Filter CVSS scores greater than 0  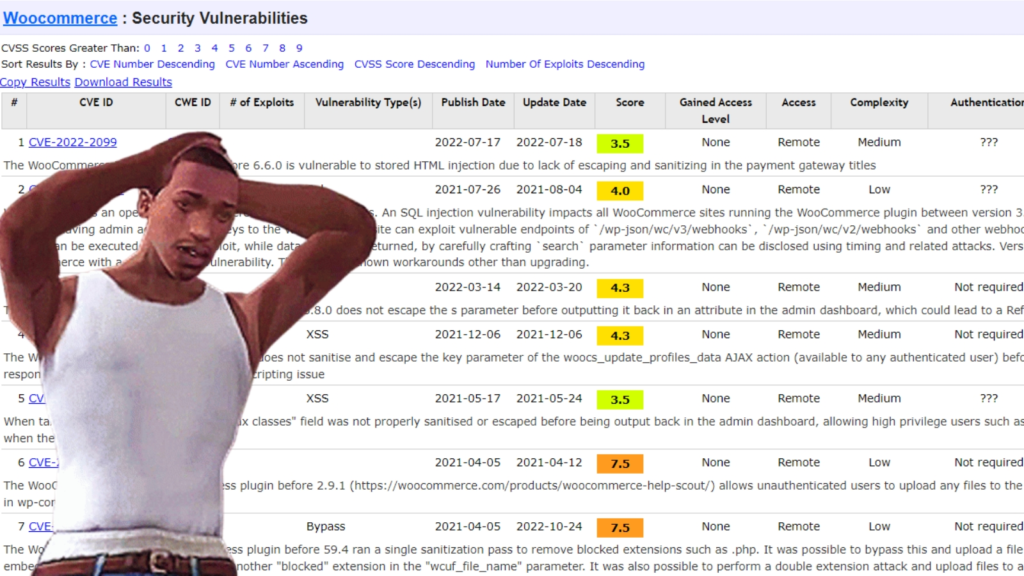coord(147,48)
